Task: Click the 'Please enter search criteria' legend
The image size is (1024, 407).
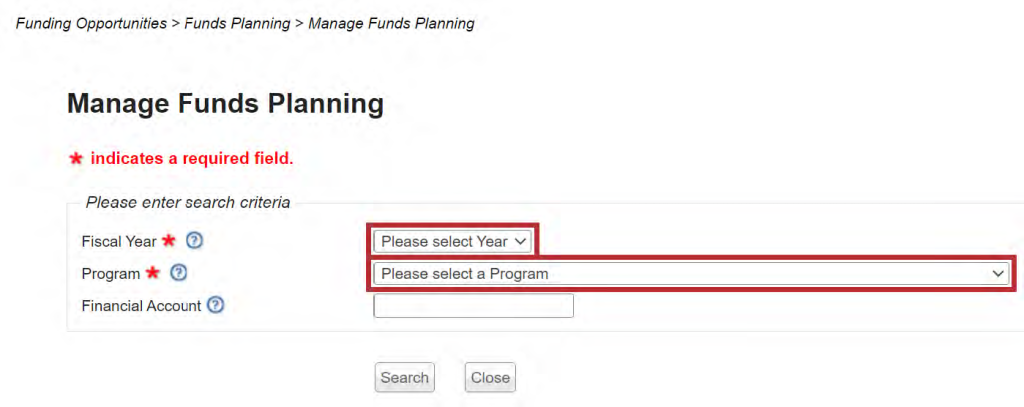Action: (x=188, y=202)
